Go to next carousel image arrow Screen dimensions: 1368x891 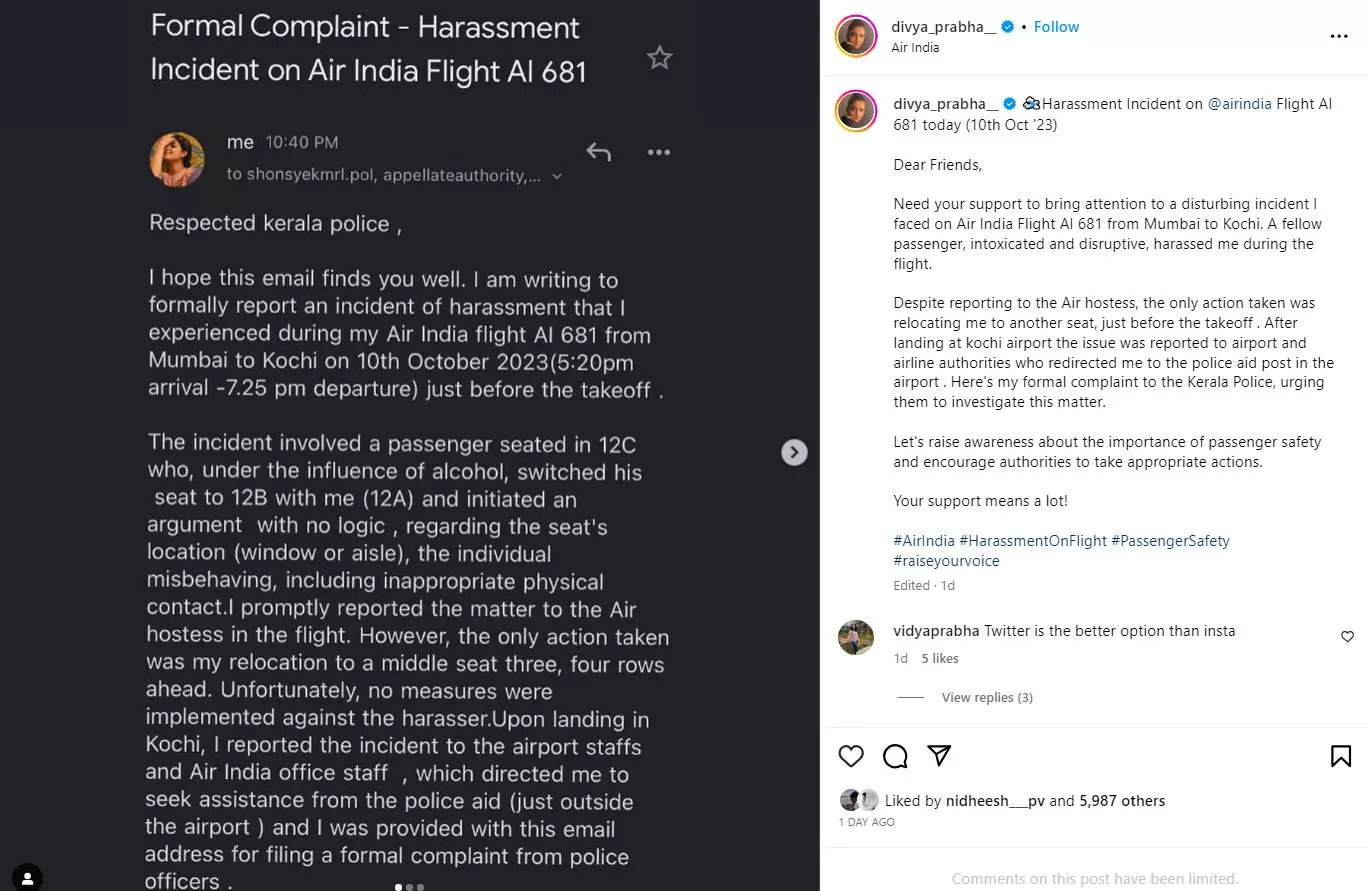794,453
